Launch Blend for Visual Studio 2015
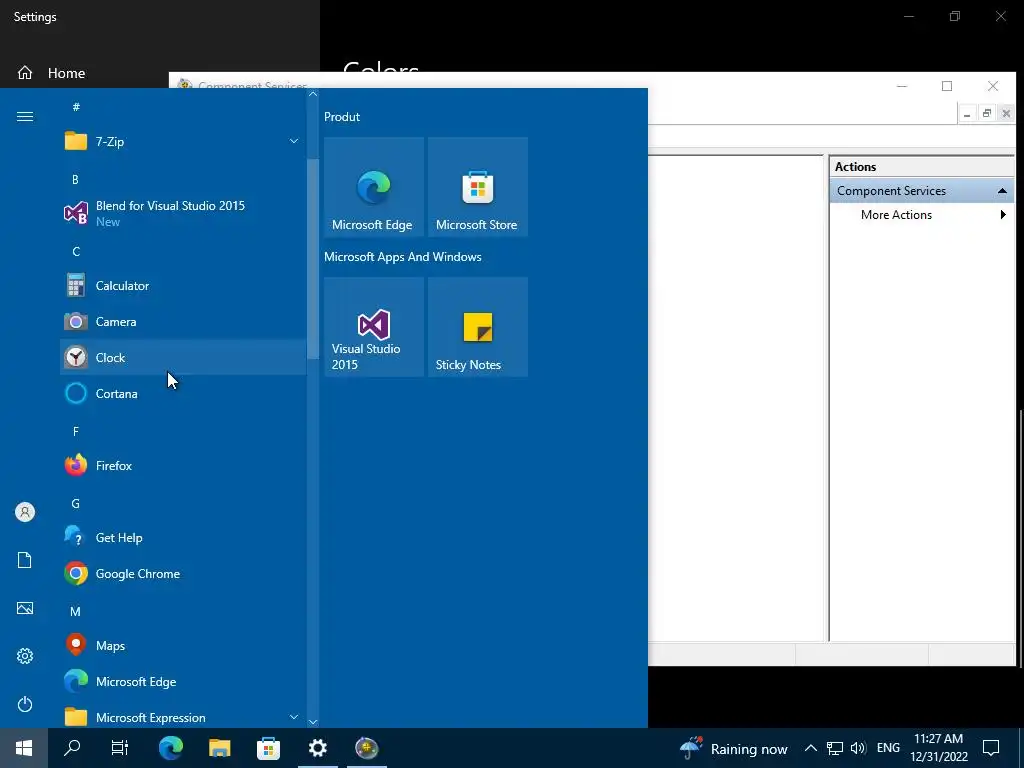 click(183, 213)
